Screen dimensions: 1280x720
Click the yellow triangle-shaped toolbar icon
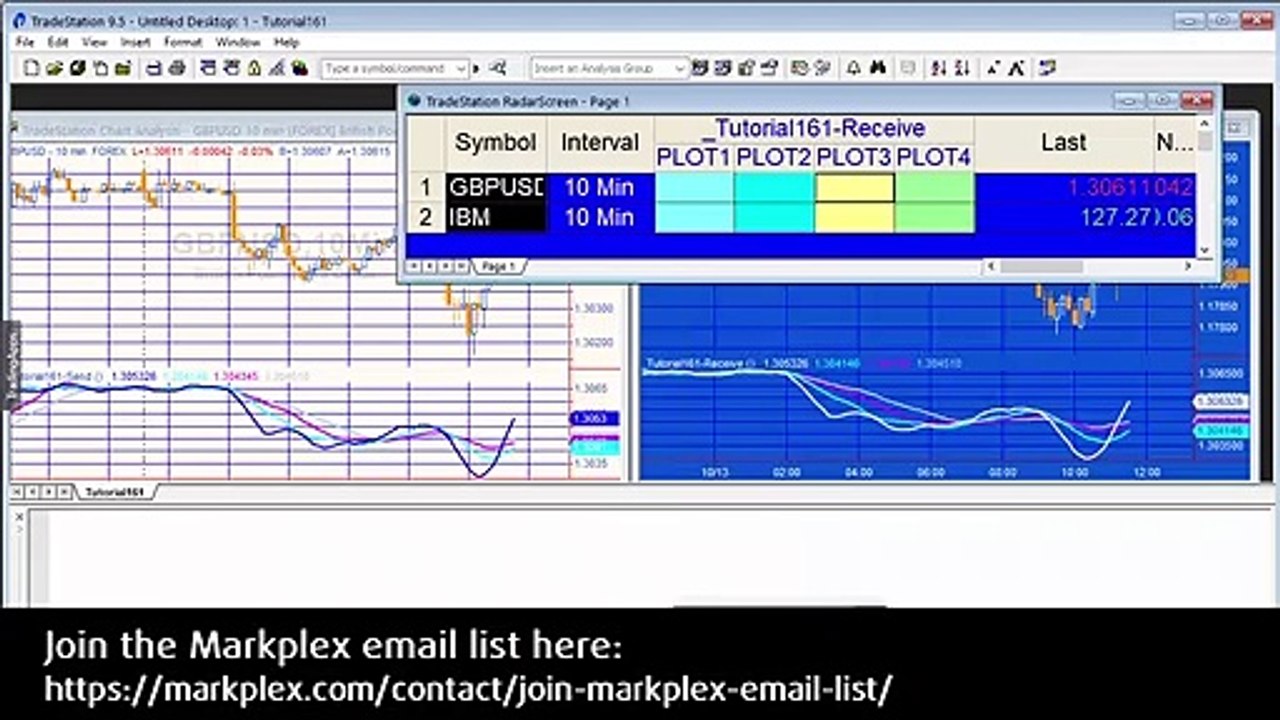click(254, 68)
